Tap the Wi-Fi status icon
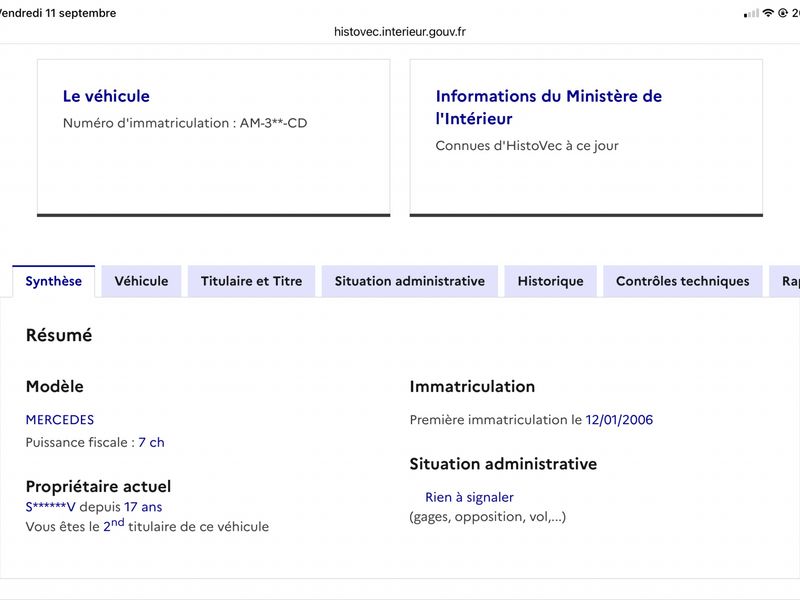800x600 pixels. (x=768, y=13)
